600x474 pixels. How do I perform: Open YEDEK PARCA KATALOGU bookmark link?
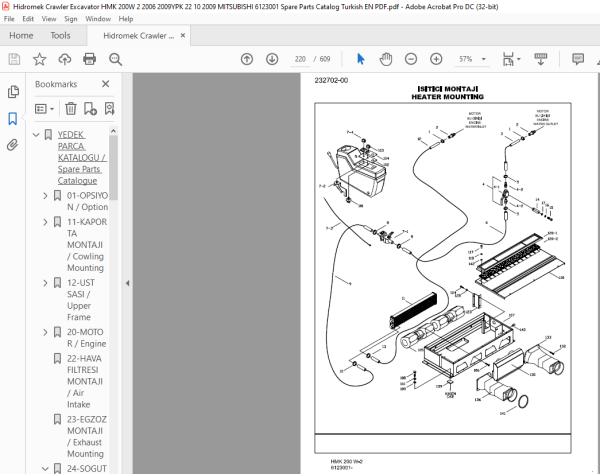(82, 158)
